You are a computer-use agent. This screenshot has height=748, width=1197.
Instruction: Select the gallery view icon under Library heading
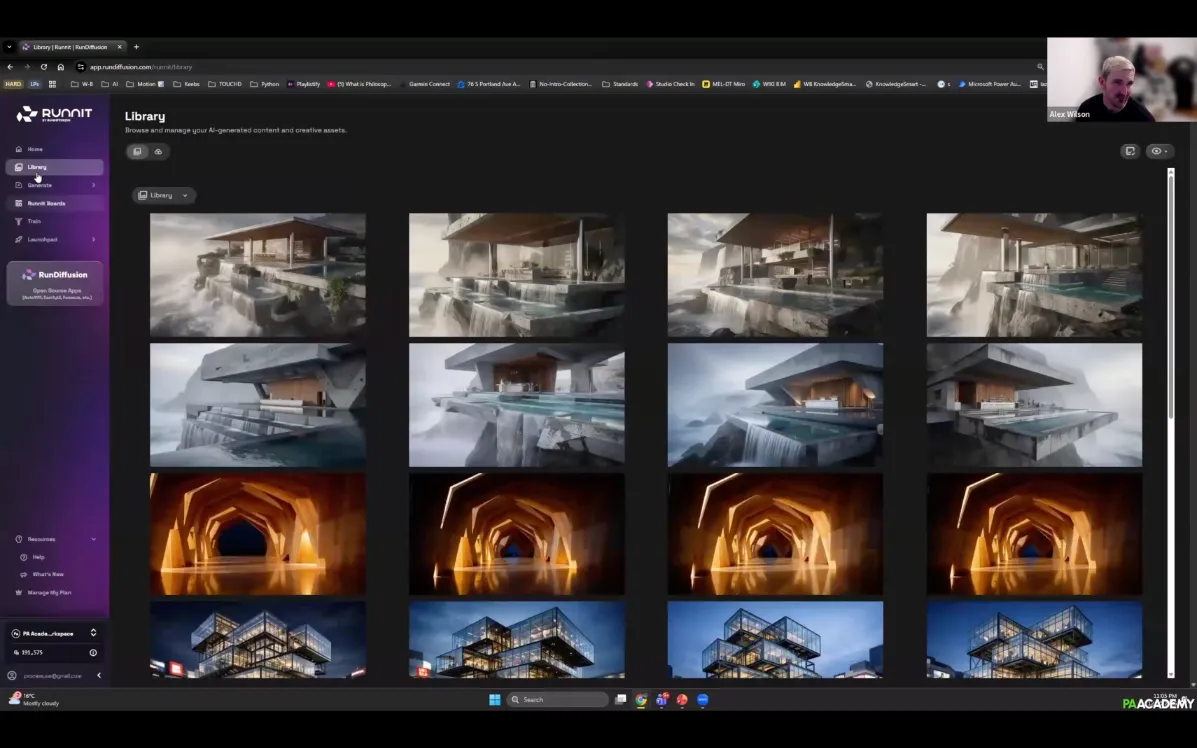(x=137, y=151)
